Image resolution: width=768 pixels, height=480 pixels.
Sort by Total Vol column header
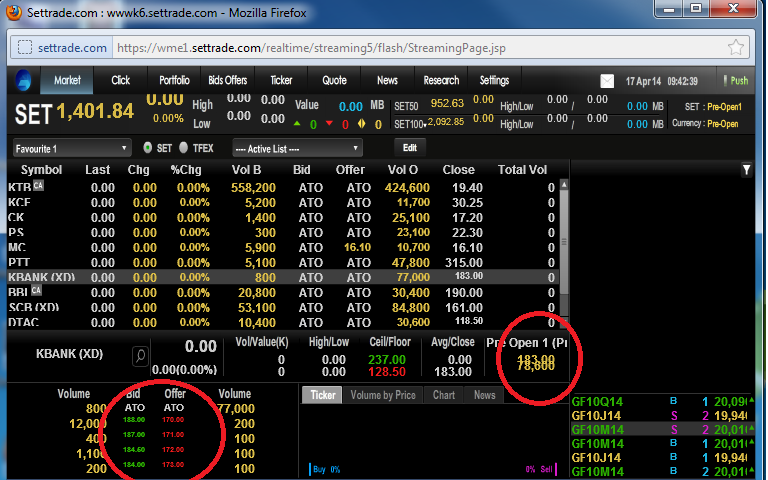pos(522,170)
